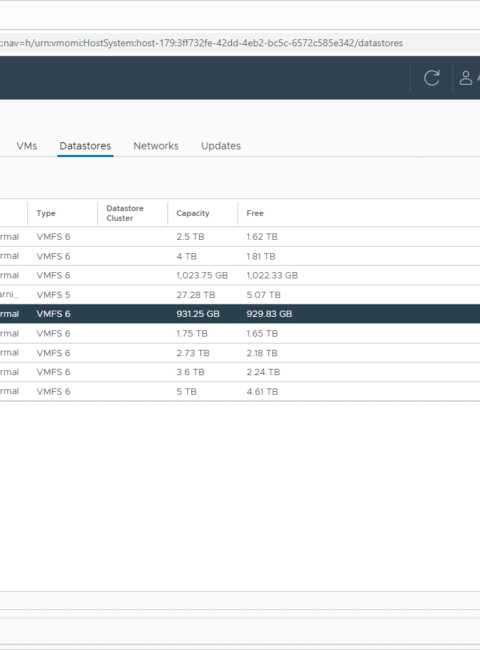Select the row with 1,023.75 GB capacity

pyautogui.click(x=240, y=275)
